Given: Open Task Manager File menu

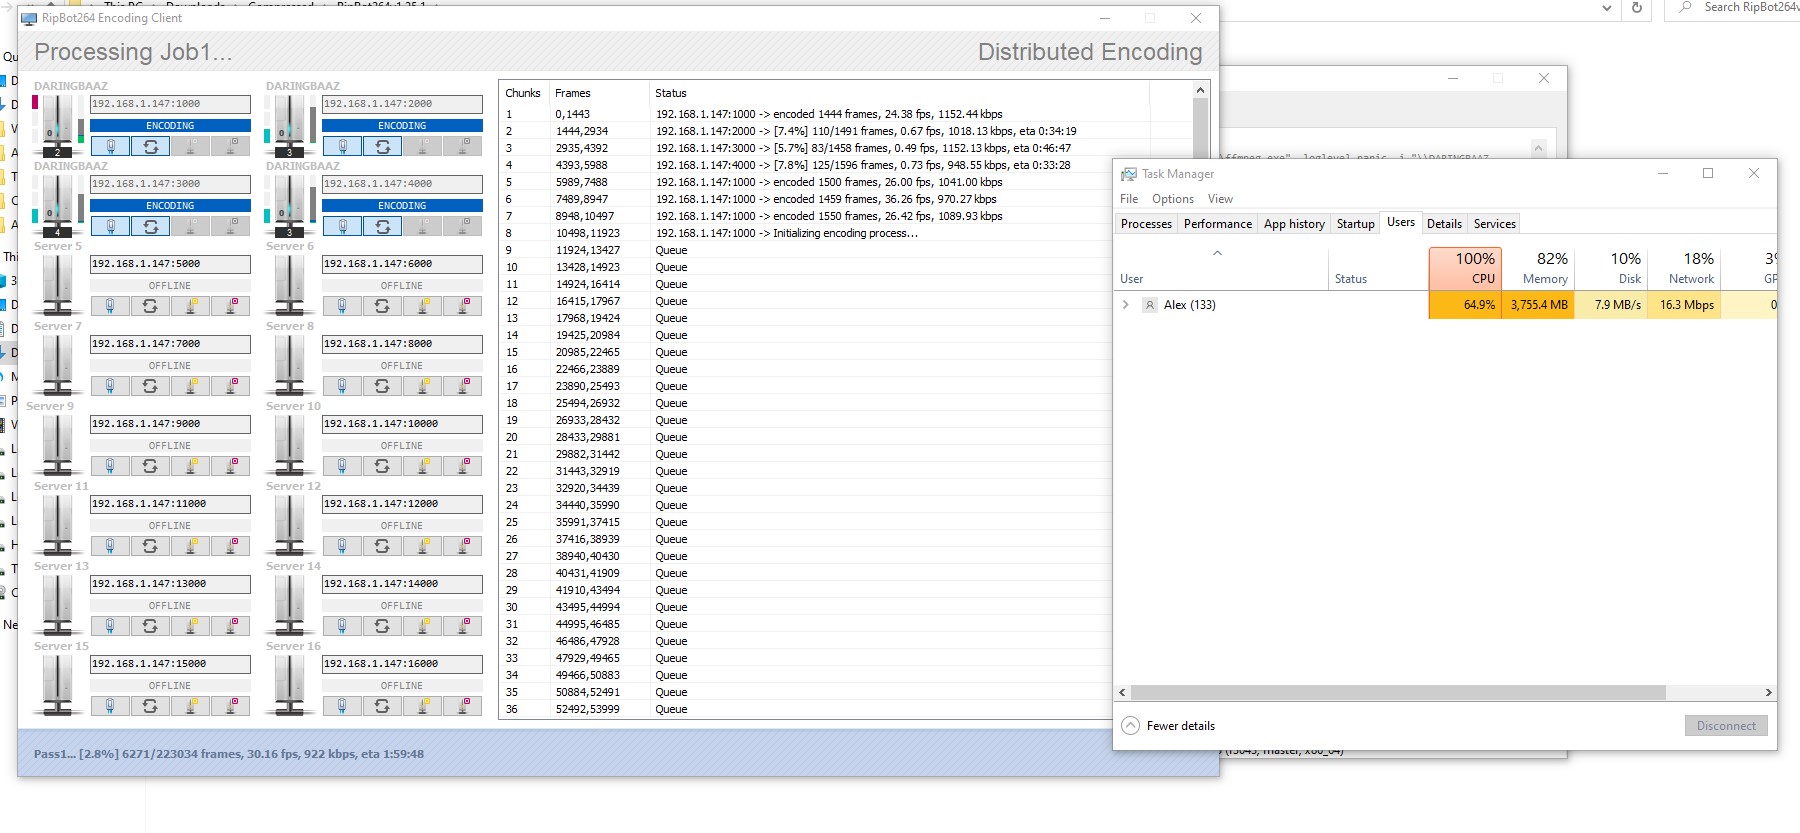Looking at the screenshot, I should (x=1129, y=199).
